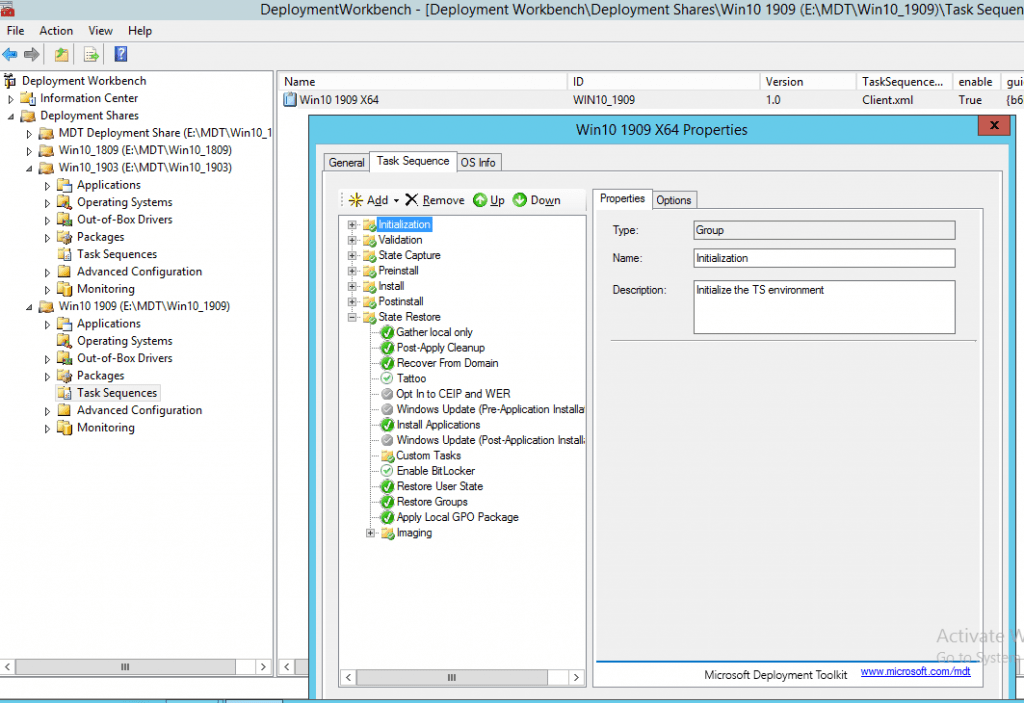Select the Restore User State step icon
The image size is (1024, 703).
pyautogui.click(x=387, y=486)
